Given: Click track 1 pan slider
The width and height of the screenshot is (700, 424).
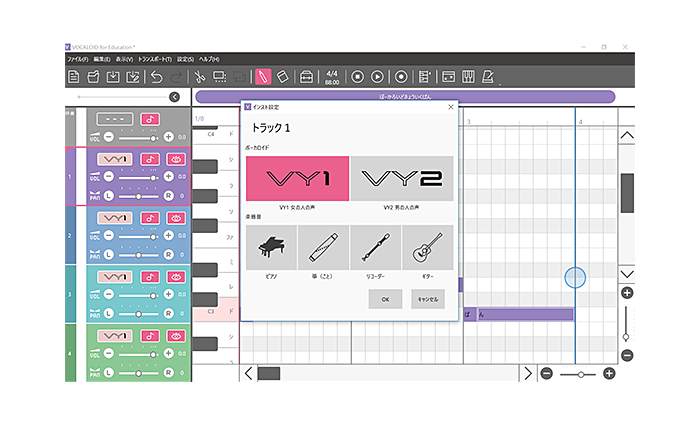Looking at the screenshot, I should click(138, 196).
